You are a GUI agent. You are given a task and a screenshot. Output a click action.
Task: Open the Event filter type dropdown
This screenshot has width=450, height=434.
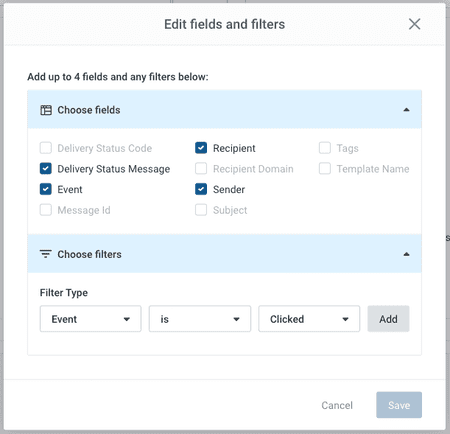click(91, 319)
